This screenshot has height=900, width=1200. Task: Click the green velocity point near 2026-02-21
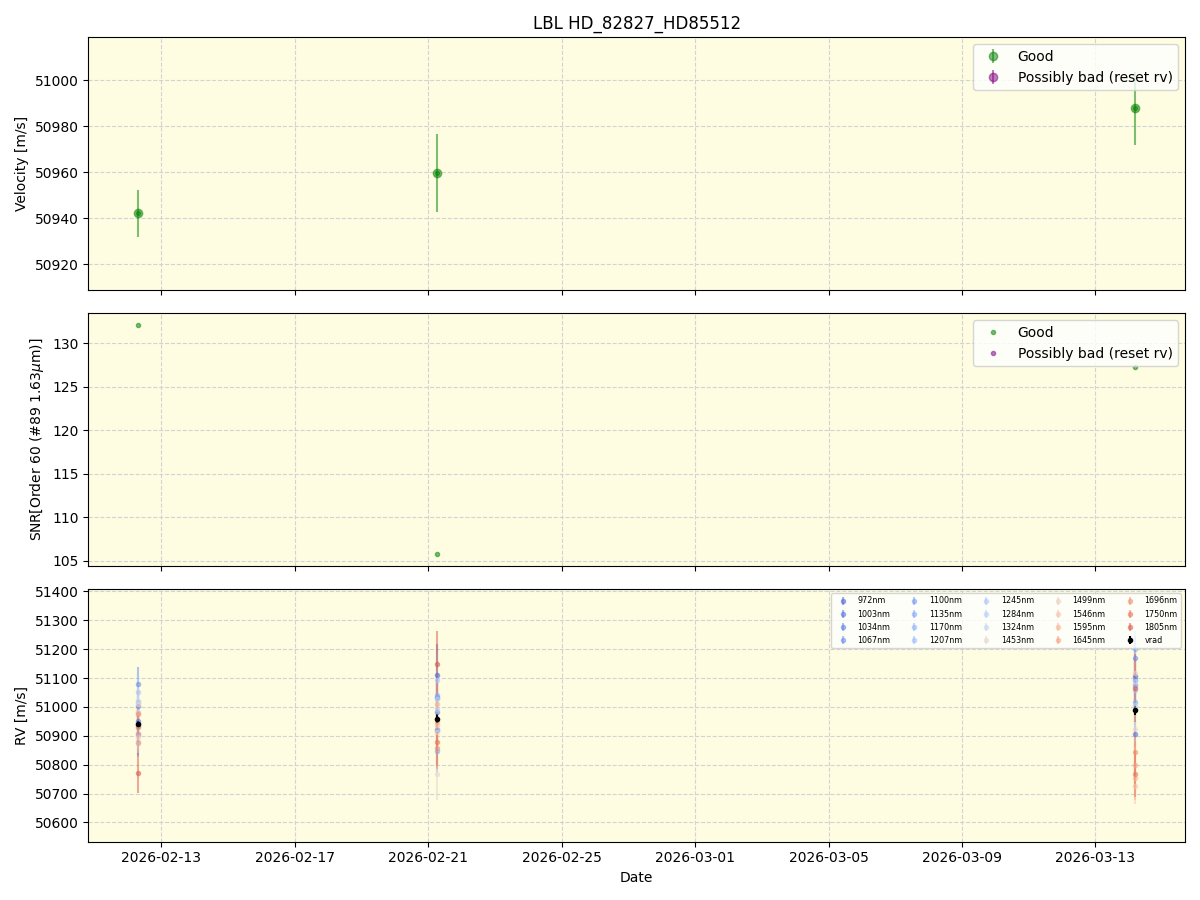pyautogui.click(x=436, y=172)
